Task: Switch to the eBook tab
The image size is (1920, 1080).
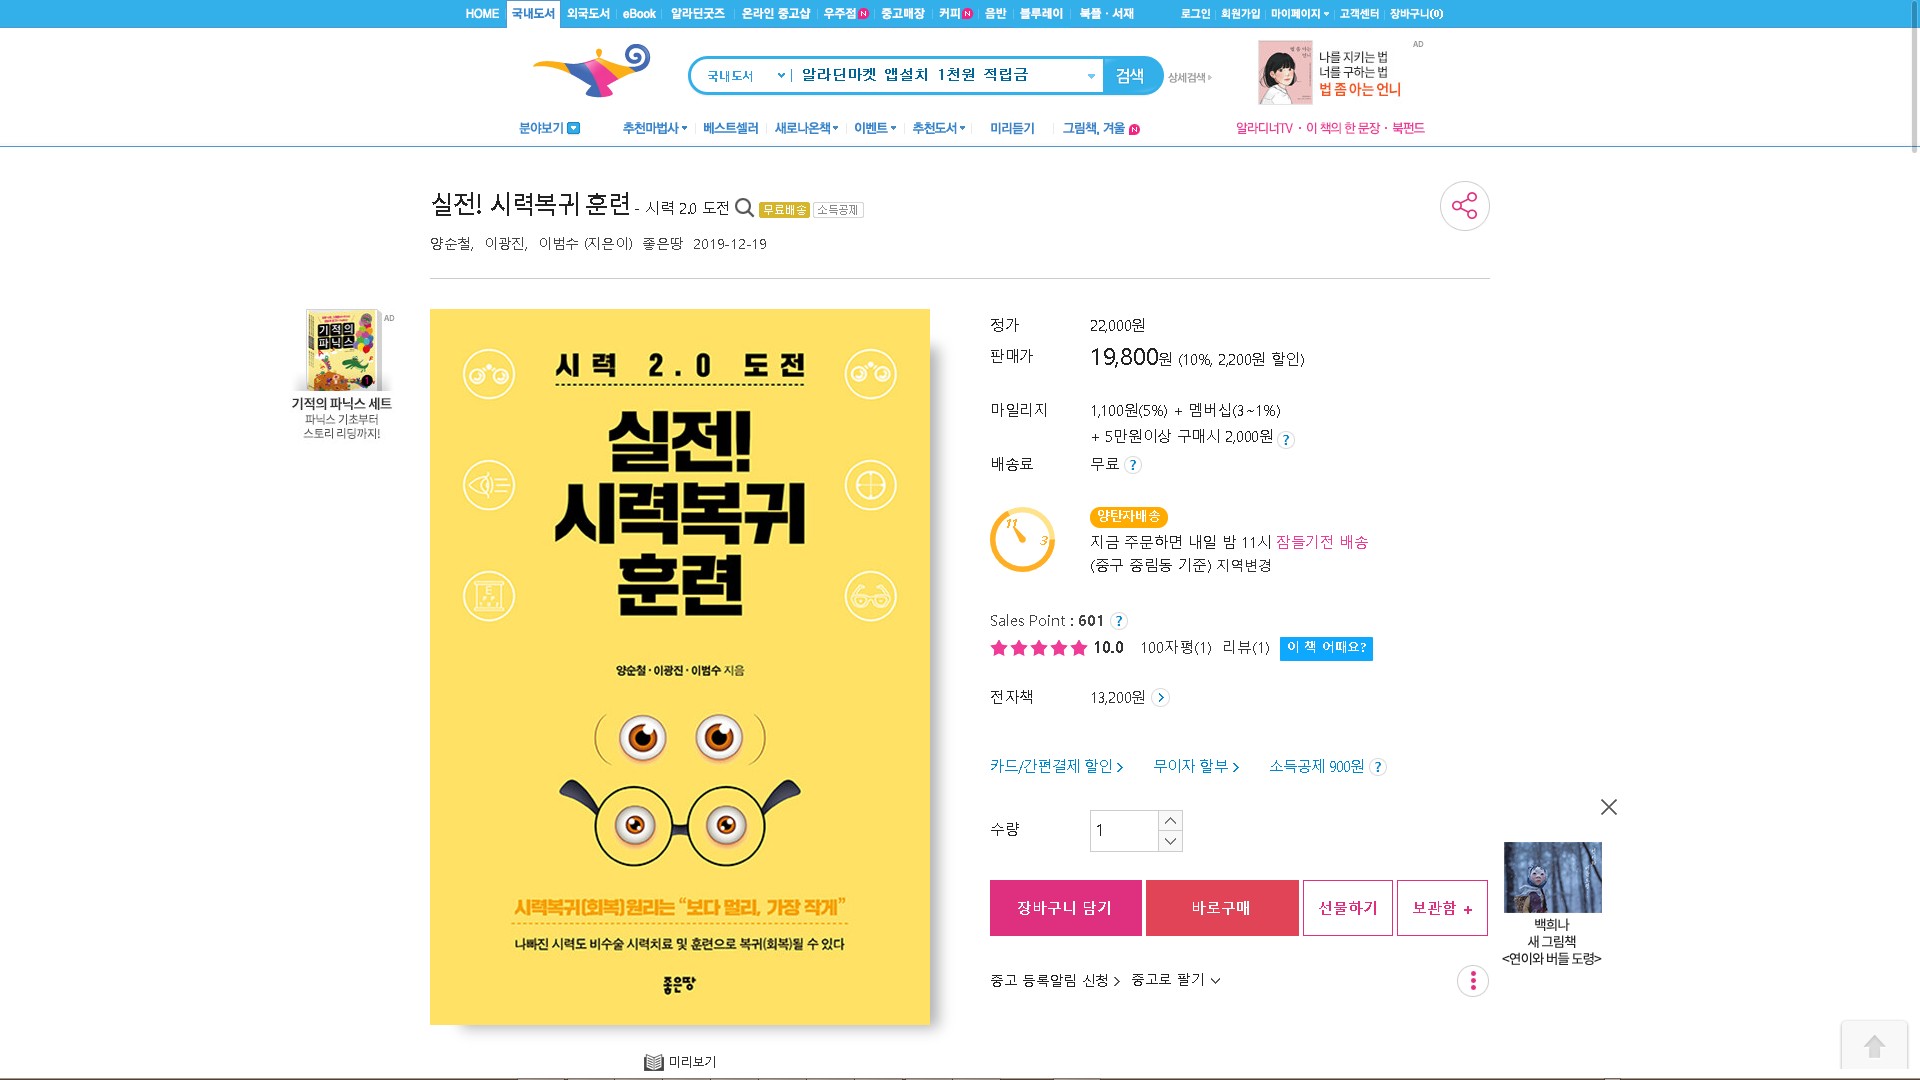Action: point(639,14)
